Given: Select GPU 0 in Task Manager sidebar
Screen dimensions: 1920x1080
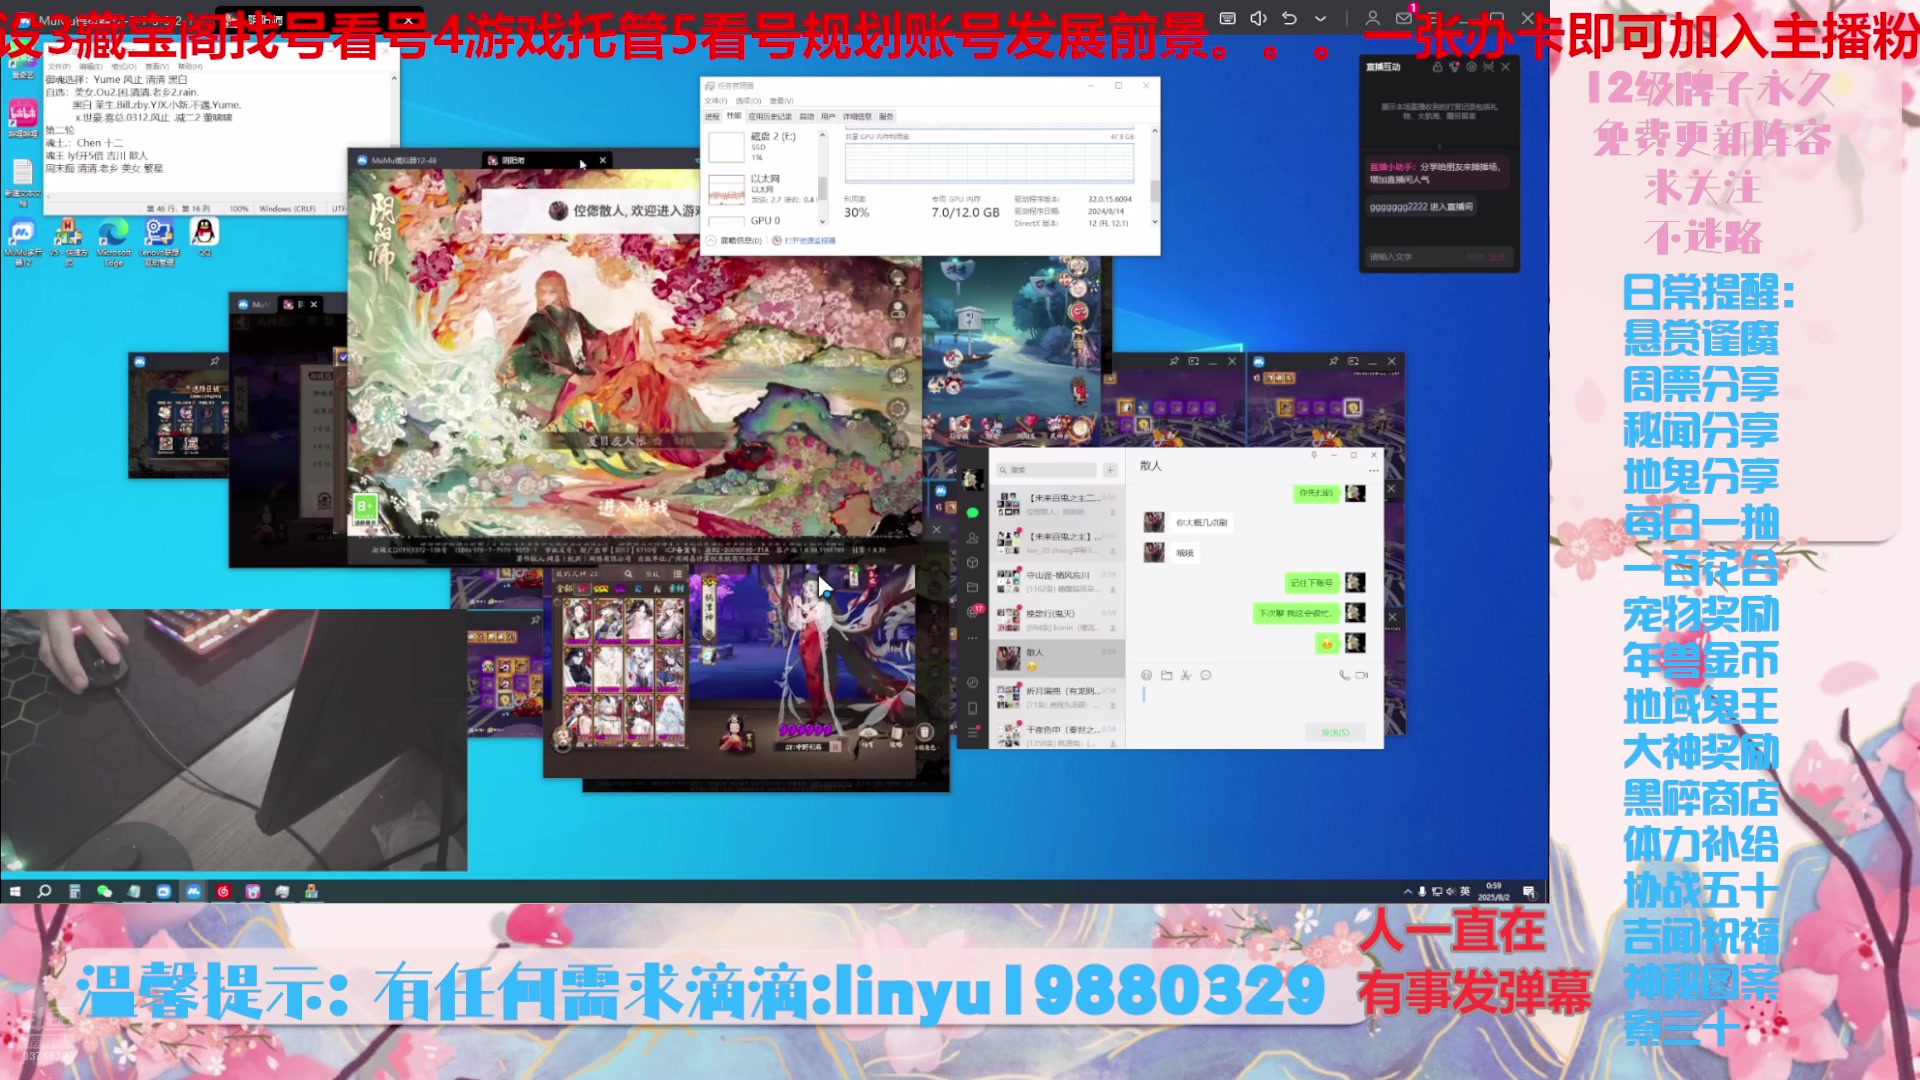Looking at the screenshot, I should tap(762, 221).
